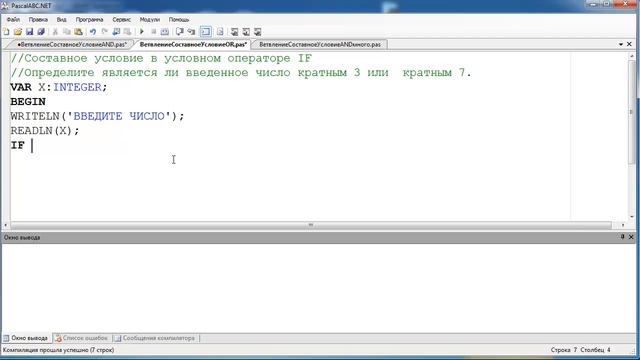The image size is (640, 360).
Task: Open the Помощь menu
Action: coord(179,19)
